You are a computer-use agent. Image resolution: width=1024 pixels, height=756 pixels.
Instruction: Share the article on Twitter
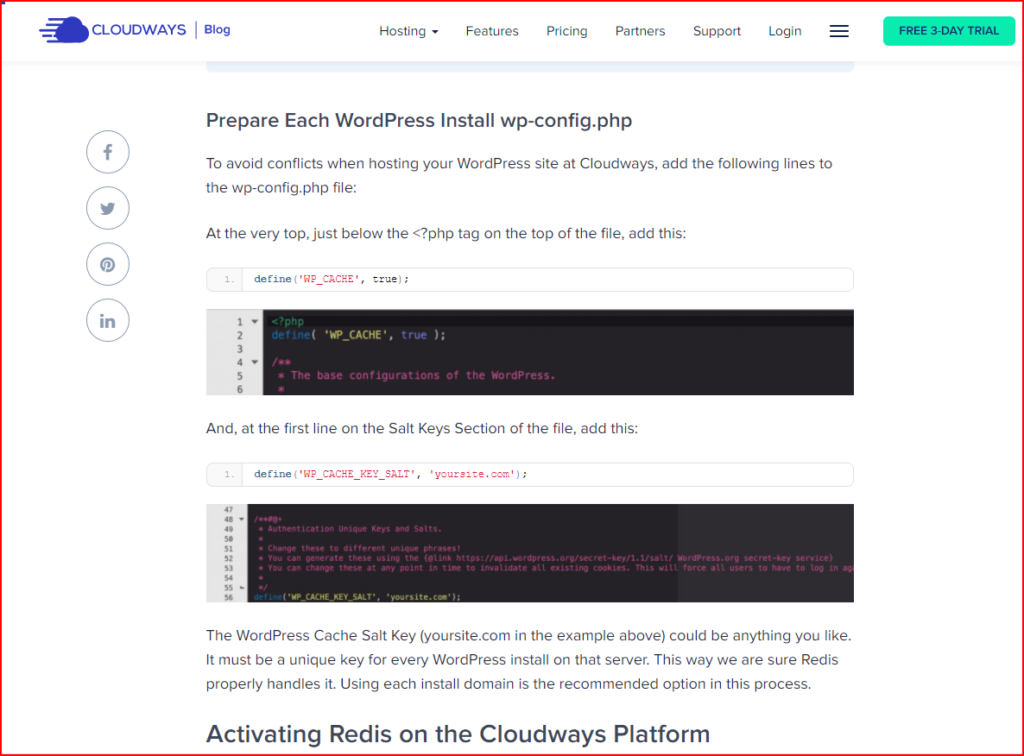click(108, 208)
